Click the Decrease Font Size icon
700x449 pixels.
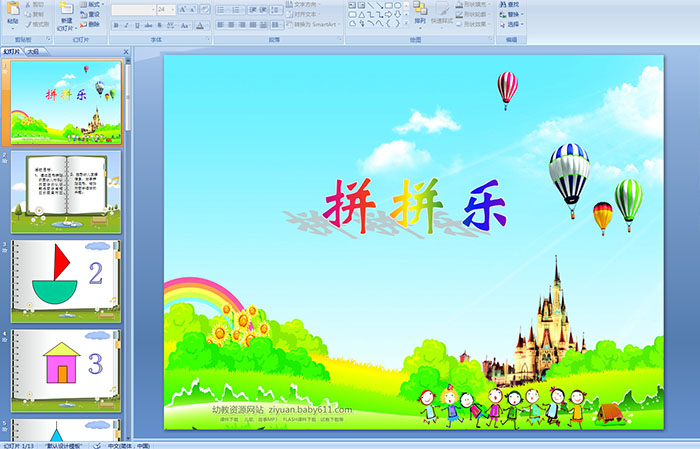193,9
